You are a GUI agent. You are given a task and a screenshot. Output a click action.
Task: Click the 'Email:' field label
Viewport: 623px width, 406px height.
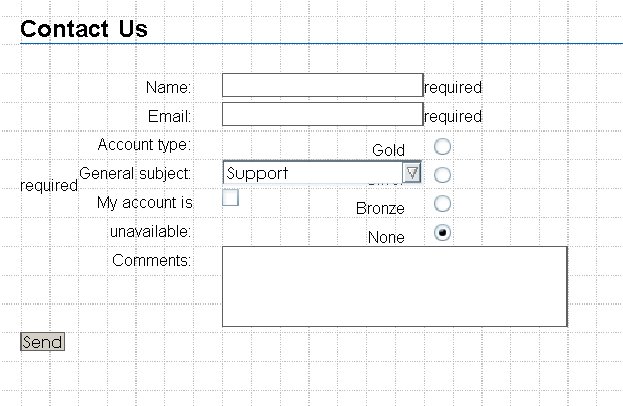coord(169,116)
